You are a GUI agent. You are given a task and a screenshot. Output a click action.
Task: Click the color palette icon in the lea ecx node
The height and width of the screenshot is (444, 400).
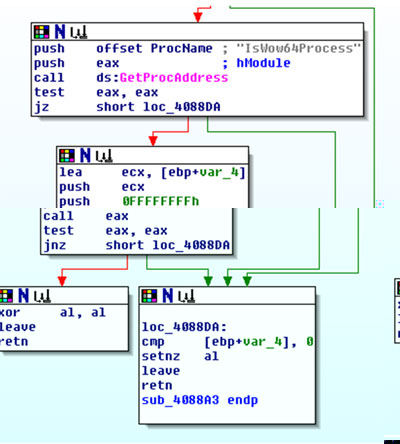pos(67,156)
